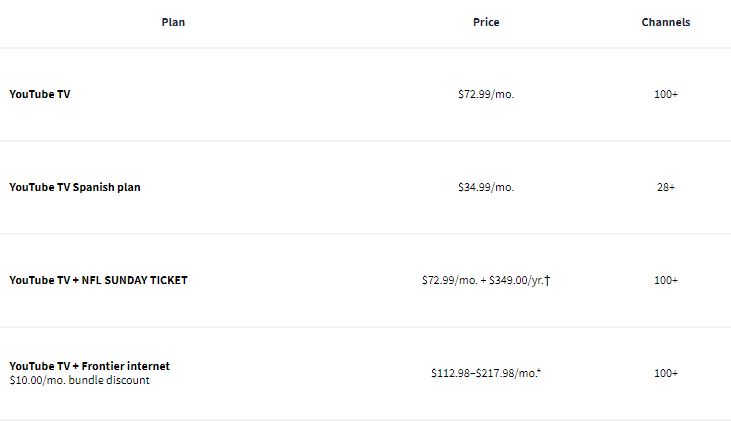Click the $10.00/mo. bundle discount note
This screenshot has height=421, width=731.
coord(79,380)
